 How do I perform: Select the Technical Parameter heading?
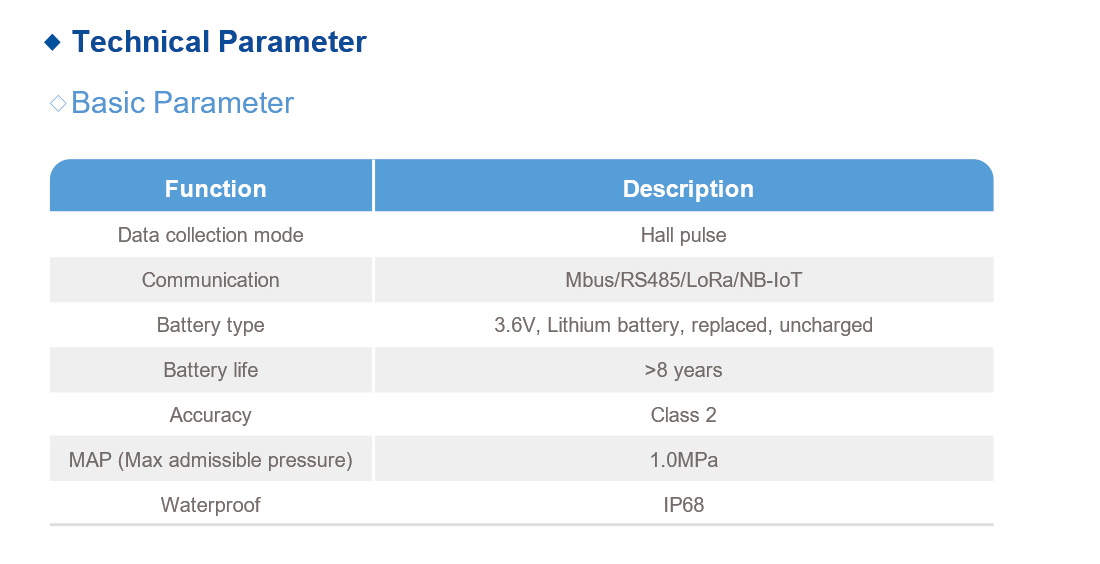coord(219,42)
